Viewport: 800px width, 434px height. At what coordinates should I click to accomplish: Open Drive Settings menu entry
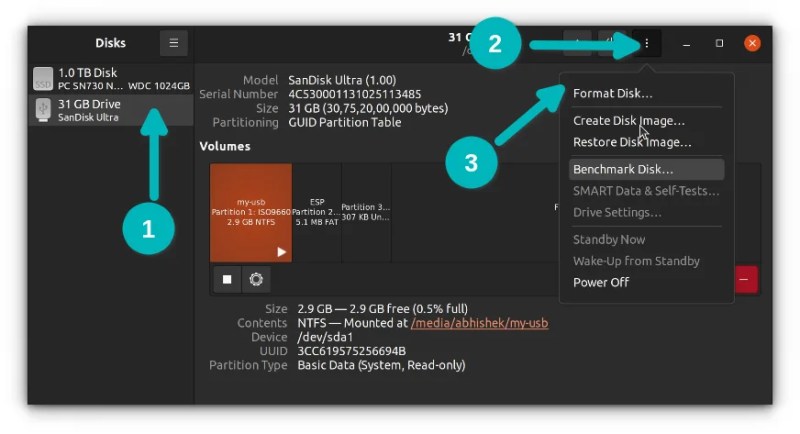point(616,212)
